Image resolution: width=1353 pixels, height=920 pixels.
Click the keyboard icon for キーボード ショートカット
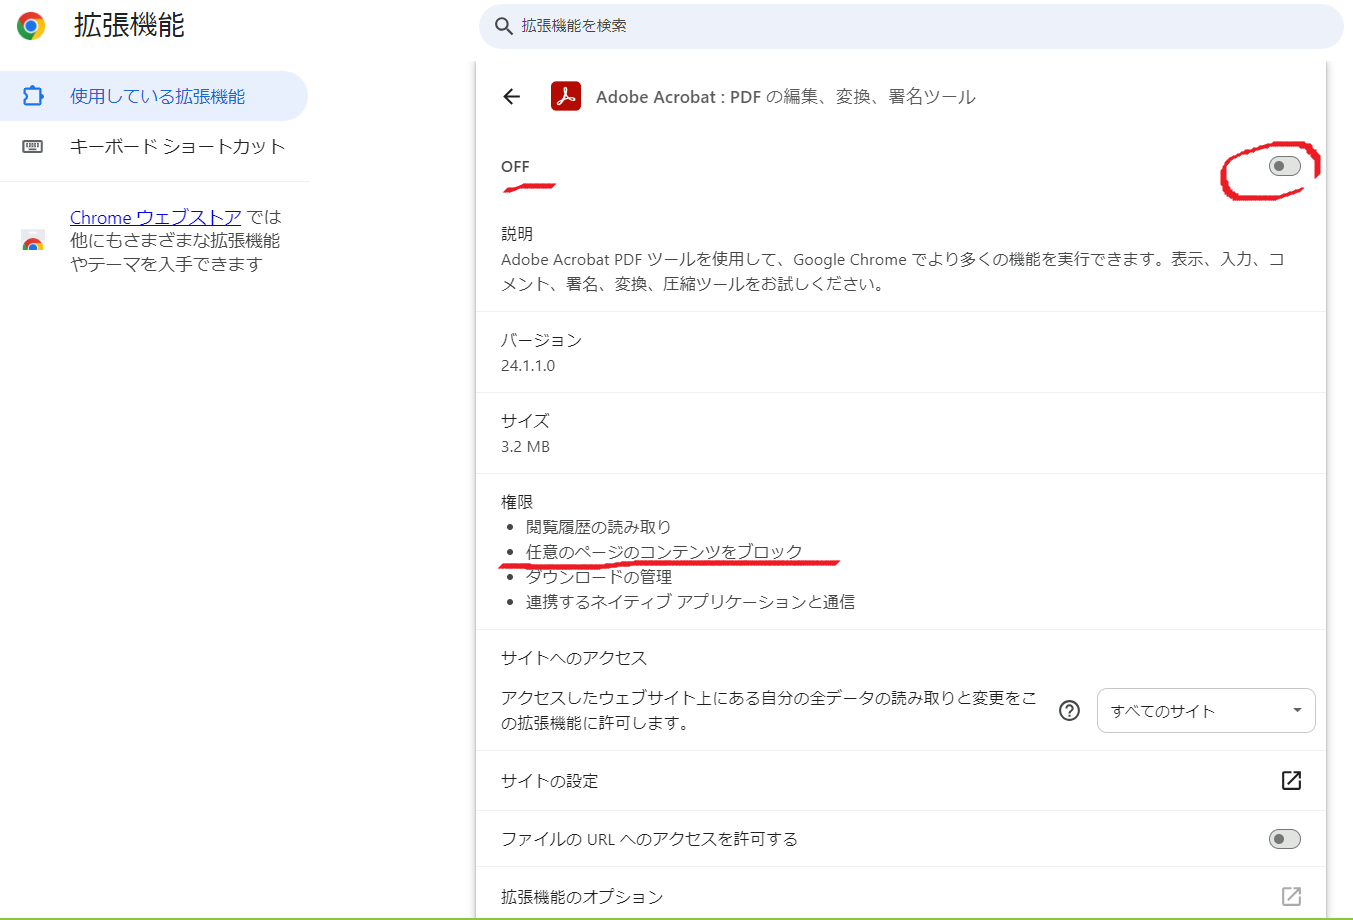33,147
